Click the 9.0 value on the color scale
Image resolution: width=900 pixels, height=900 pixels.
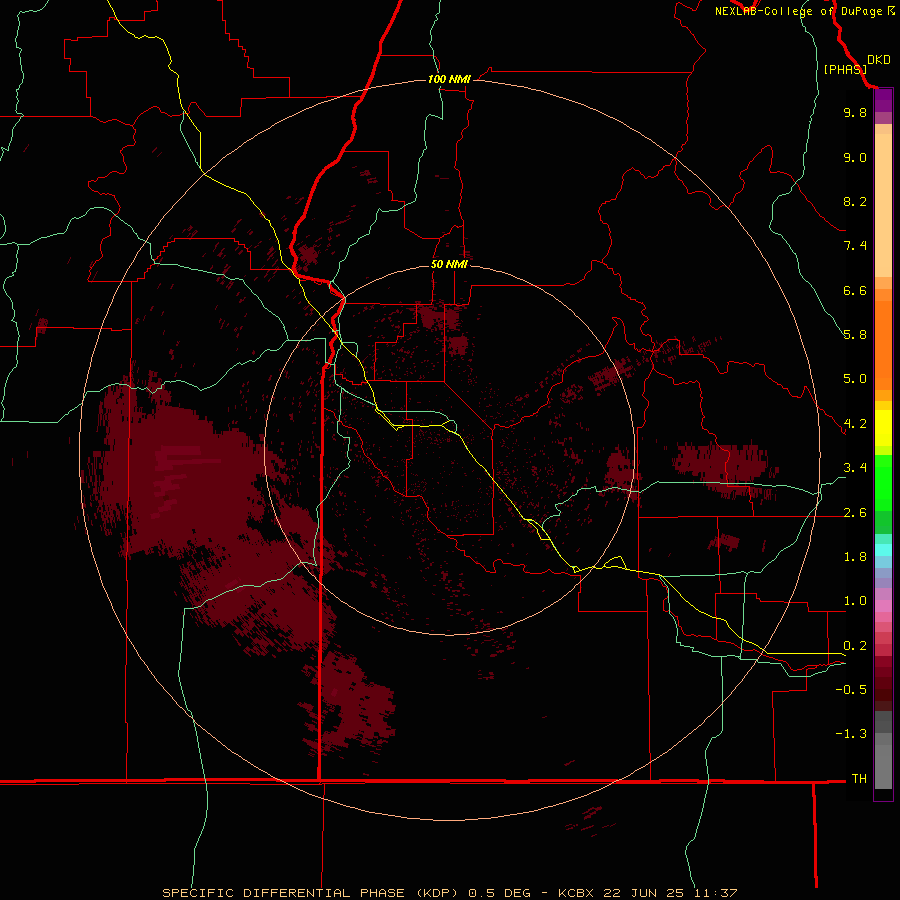click(855, 157)
